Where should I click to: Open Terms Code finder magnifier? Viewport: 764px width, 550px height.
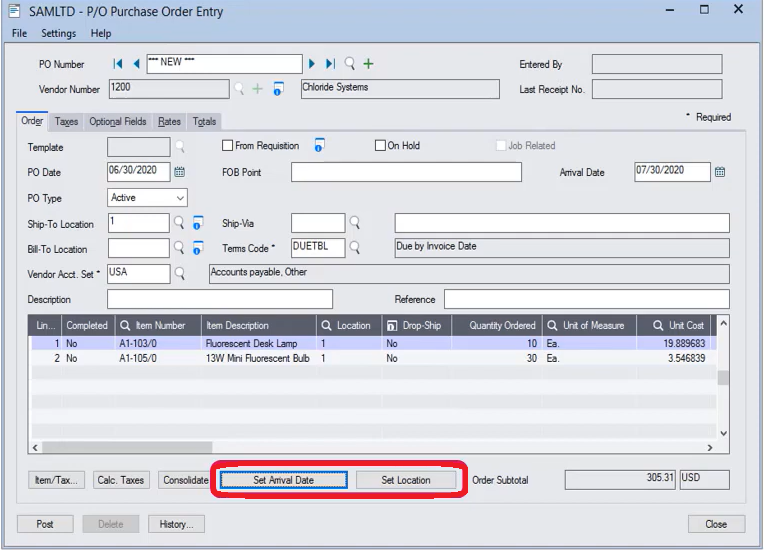click(x=354, y=247)
